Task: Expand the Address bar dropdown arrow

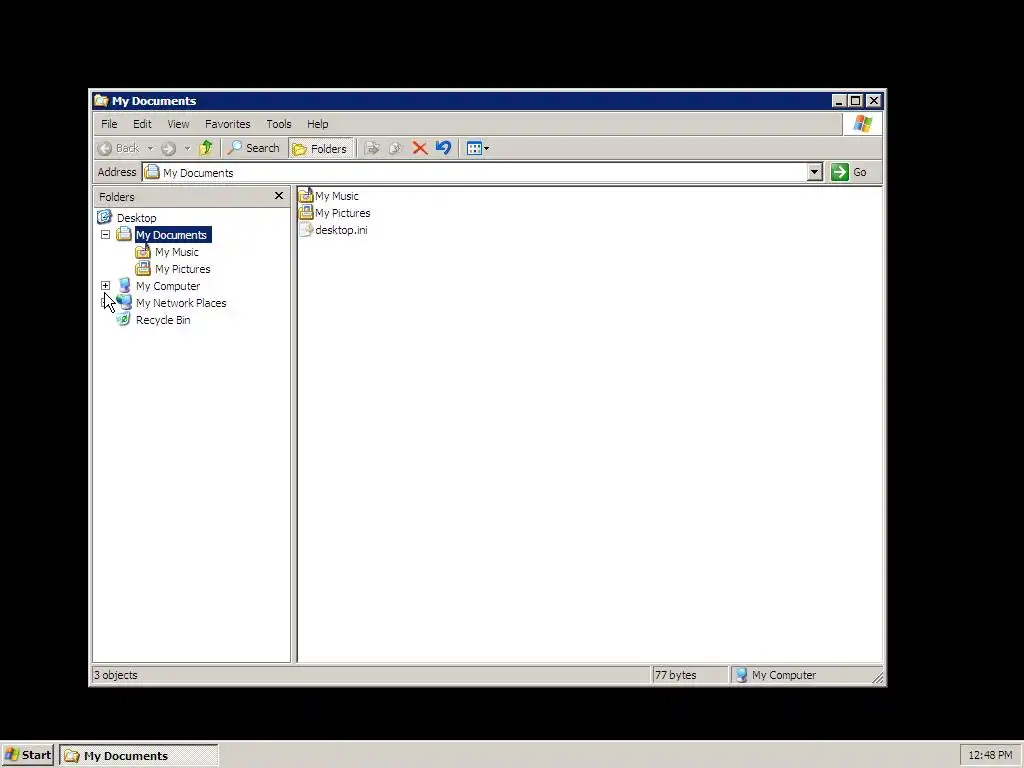Action: [814, 172]
